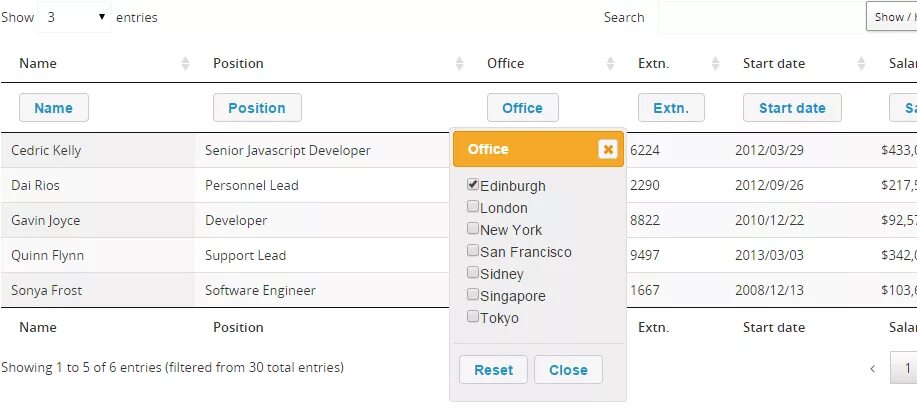This screenshot has width=917, height=416.
Task: Open the Start date filter button
Action: [792, 108]
